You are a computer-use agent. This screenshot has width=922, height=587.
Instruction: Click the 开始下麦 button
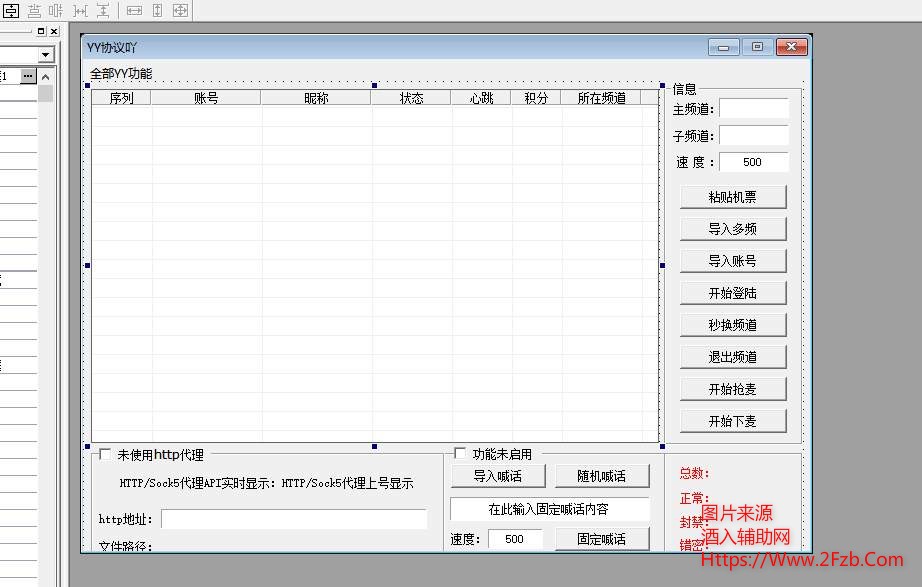click(733, 421)
